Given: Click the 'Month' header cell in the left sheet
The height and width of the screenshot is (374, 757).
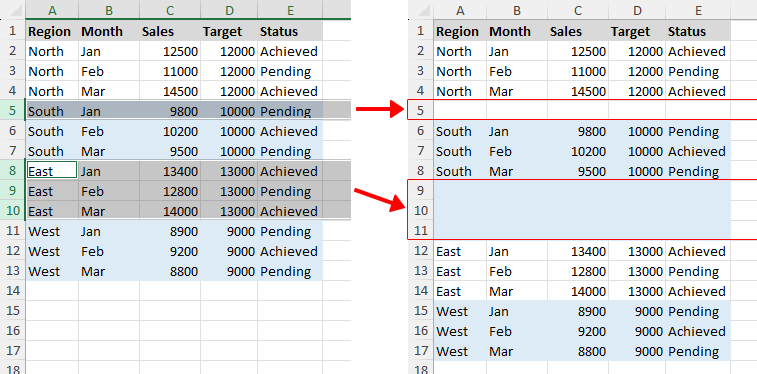Looking at the screenshot, I should (x=109, y=31).
